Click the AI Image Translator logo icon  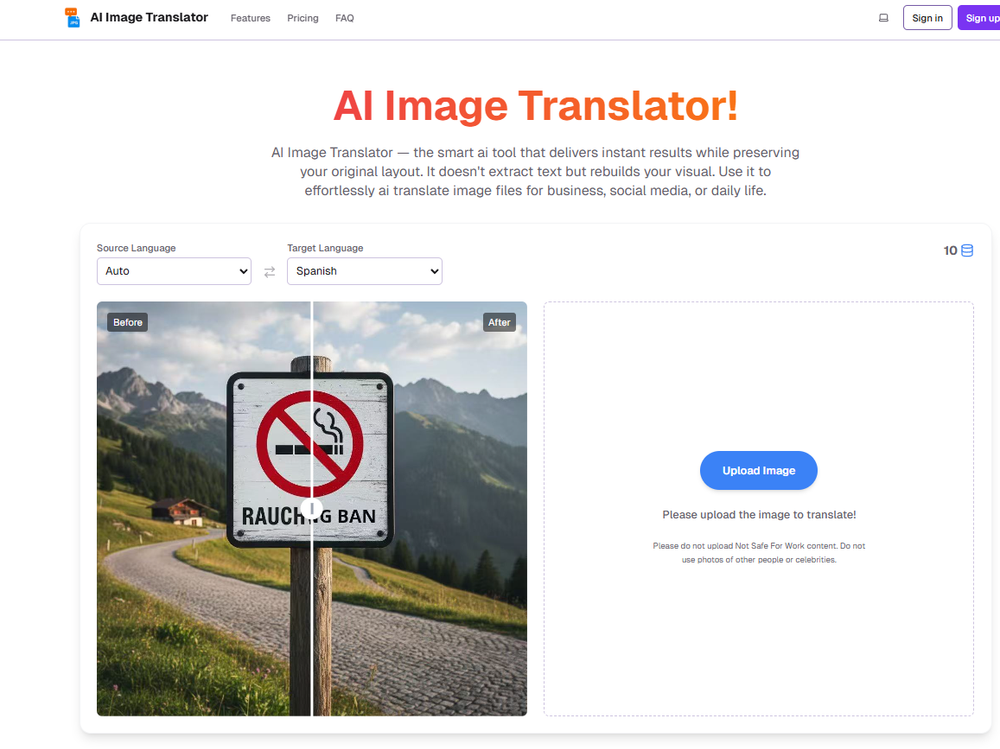point(71,17)
